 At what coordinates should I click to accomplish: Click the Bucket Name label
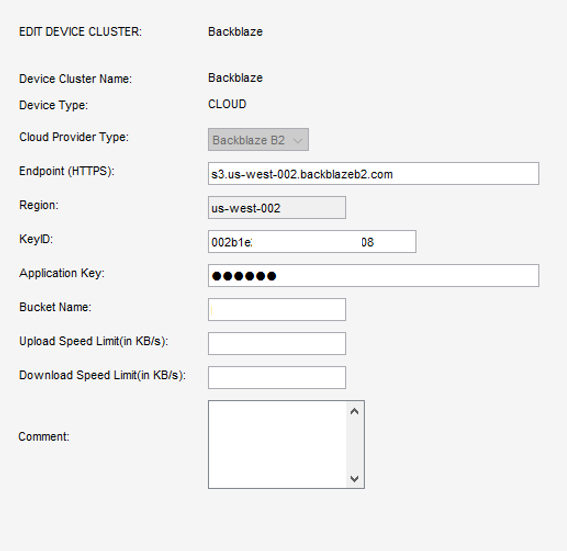pyautogui.click(x=55, y=307)
